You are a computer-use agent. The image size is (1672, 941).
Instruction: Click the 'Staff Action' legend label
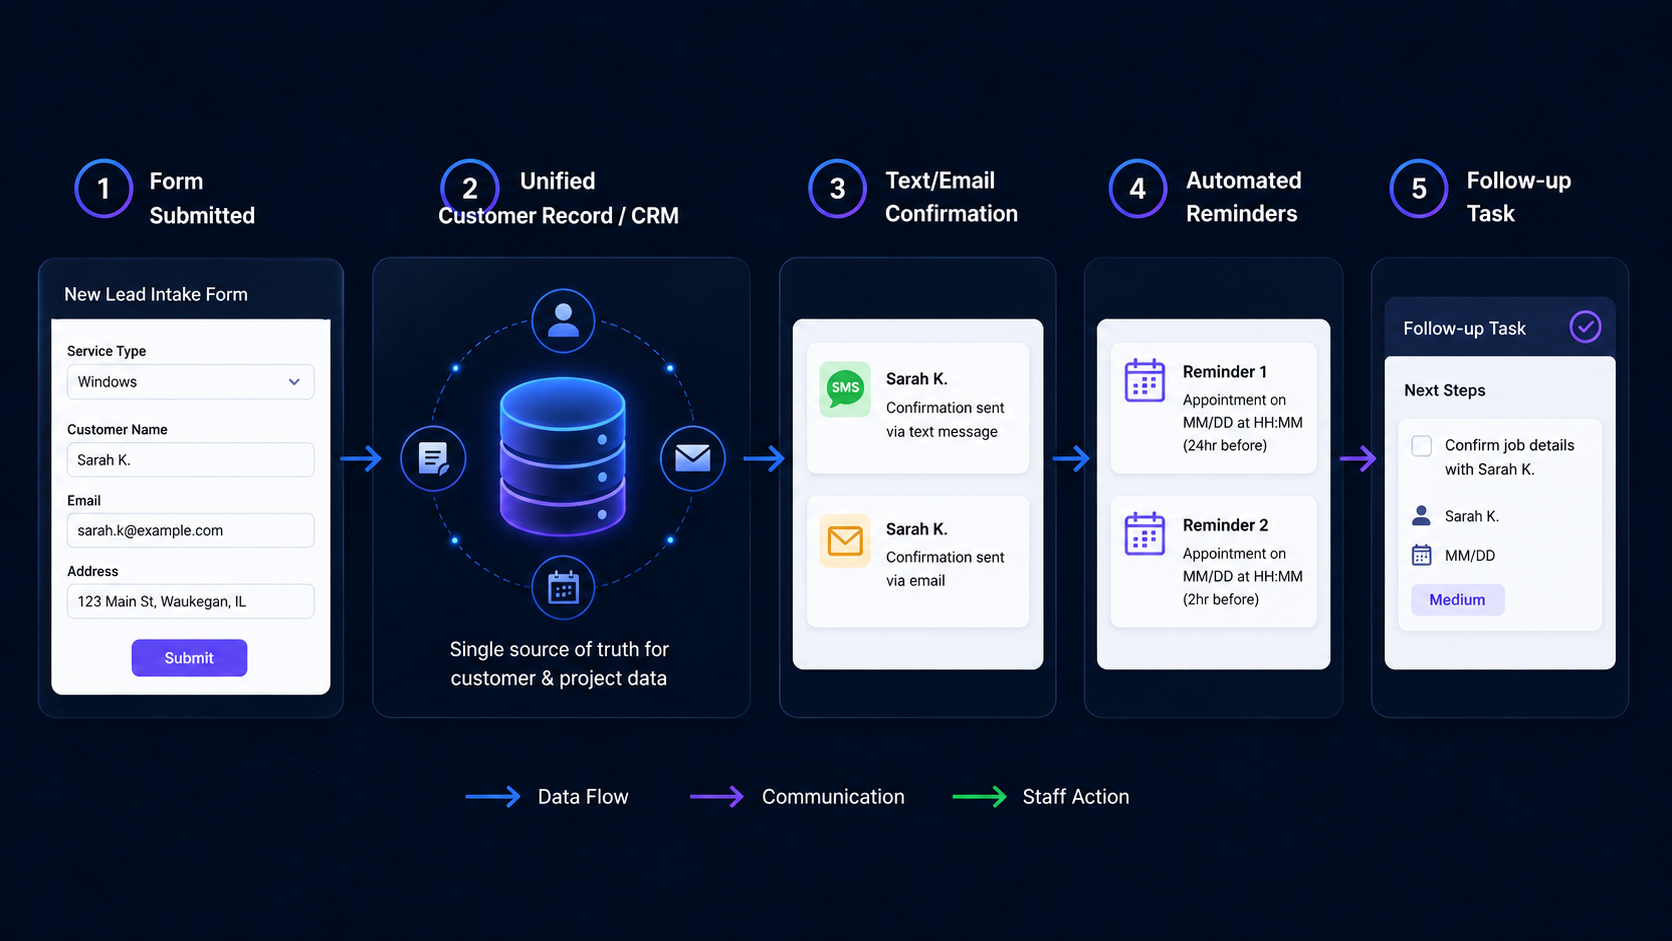pos(1075,797)
